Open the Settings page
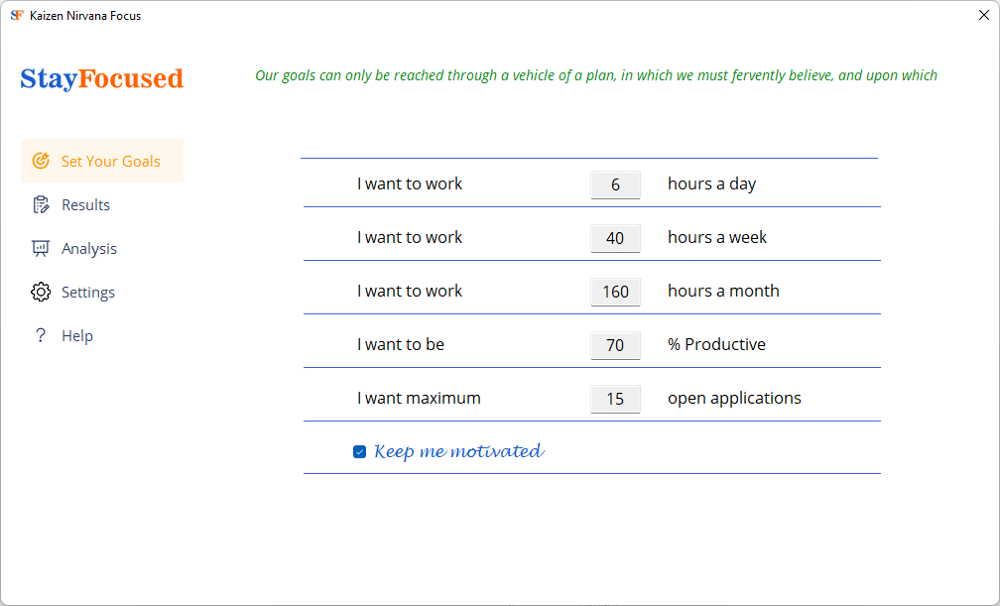 (x=88, y=292)
